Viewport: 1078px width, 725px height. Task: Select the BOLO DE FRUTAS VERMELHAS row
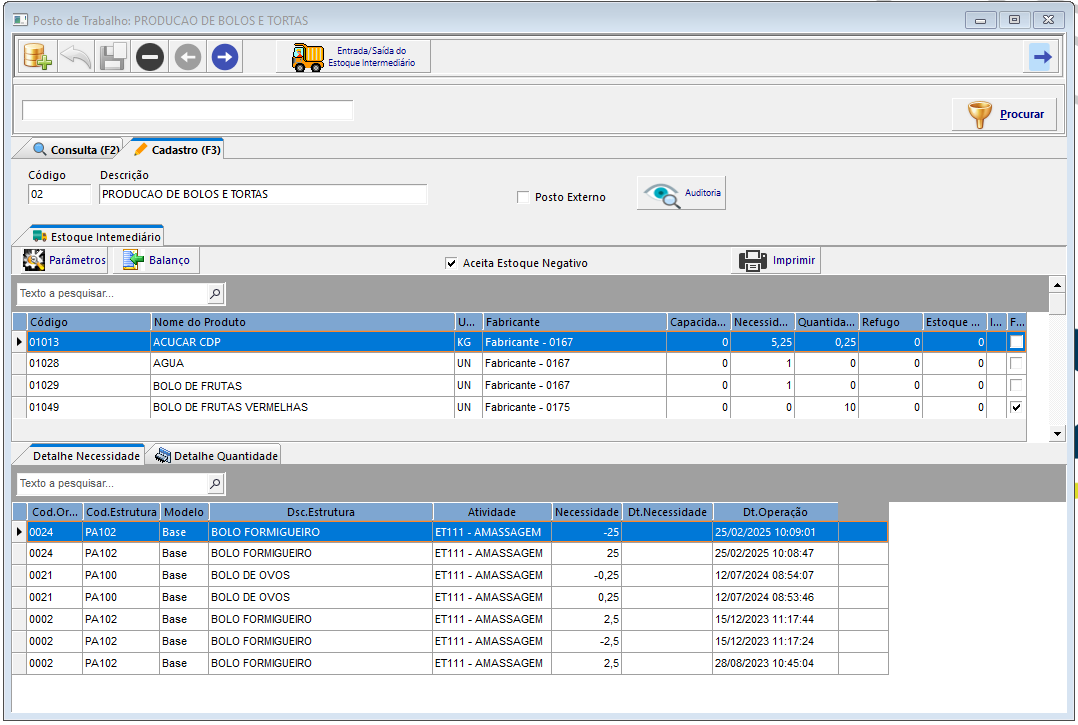coord(526,408)
